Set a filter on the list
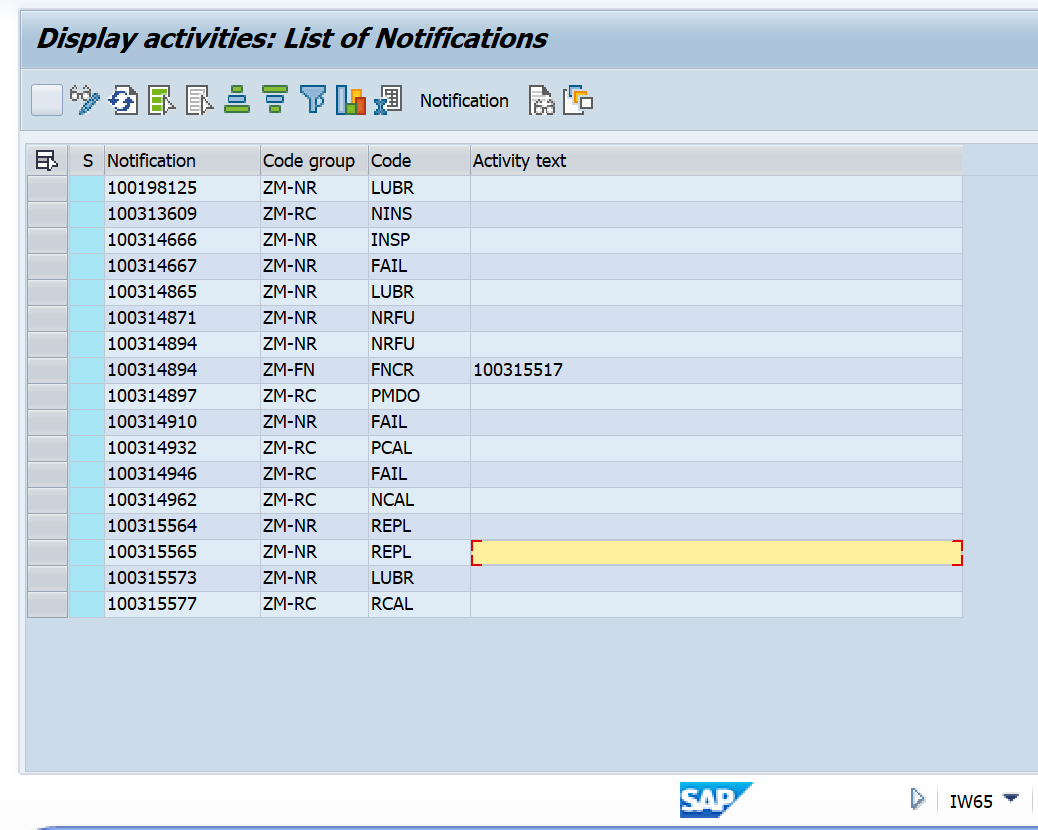Screen dimensions: 1038x830 (x=311, y=100)
